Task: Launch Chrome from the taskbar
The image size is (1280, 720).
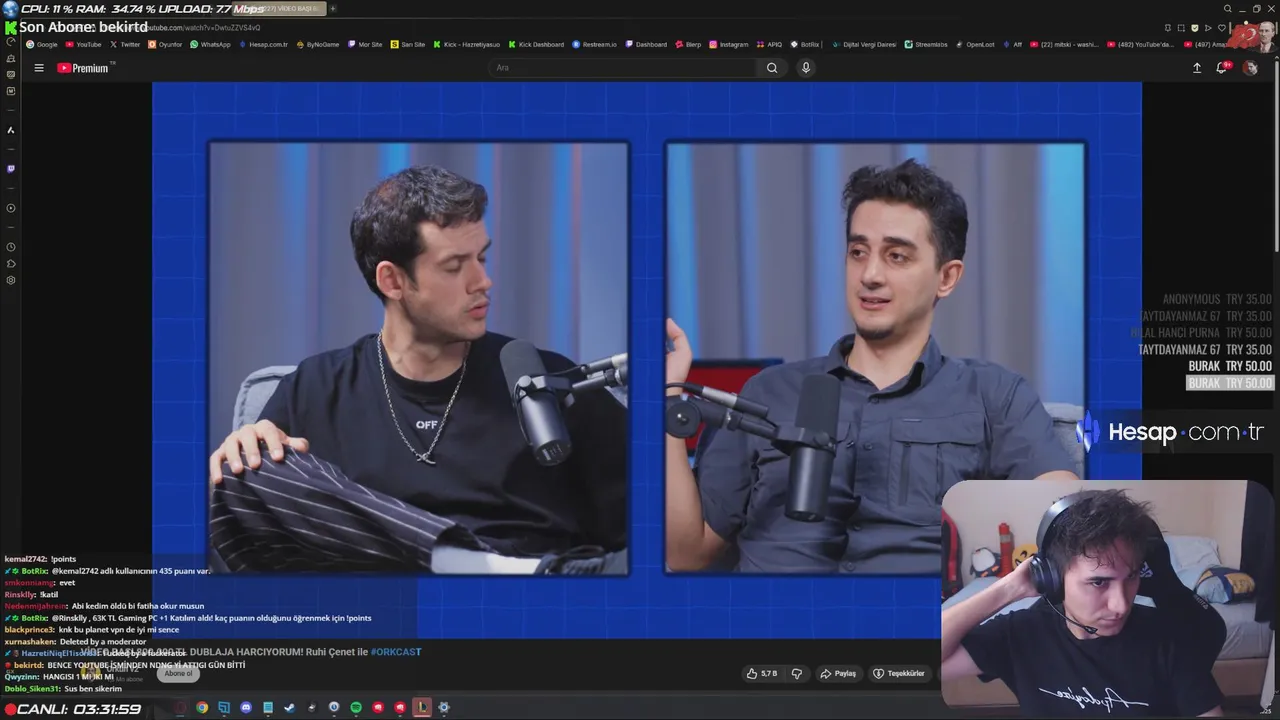Action: point(202,708)
